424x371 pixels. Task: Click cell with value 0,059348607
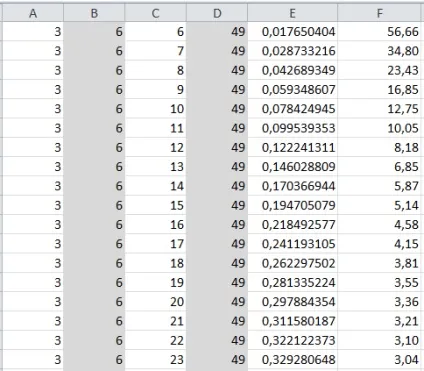coord(293,90)
